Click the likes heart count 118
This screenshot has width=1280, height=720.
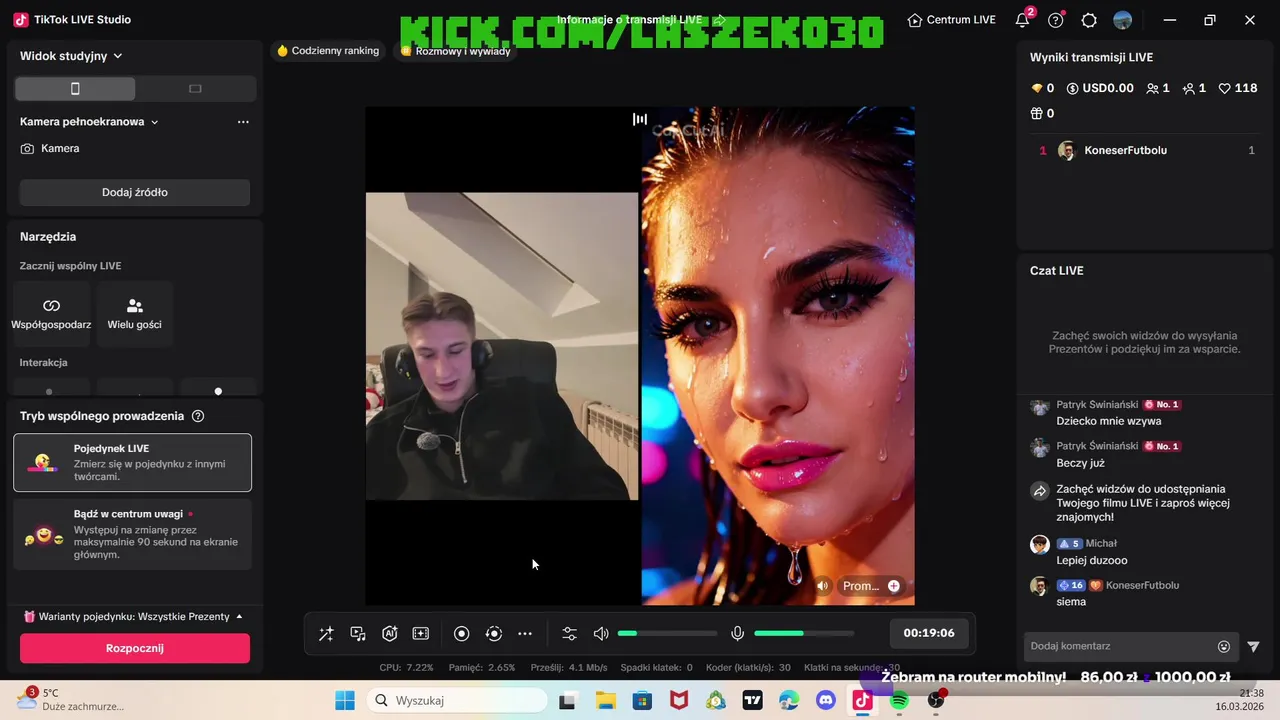pos(1238,88)
